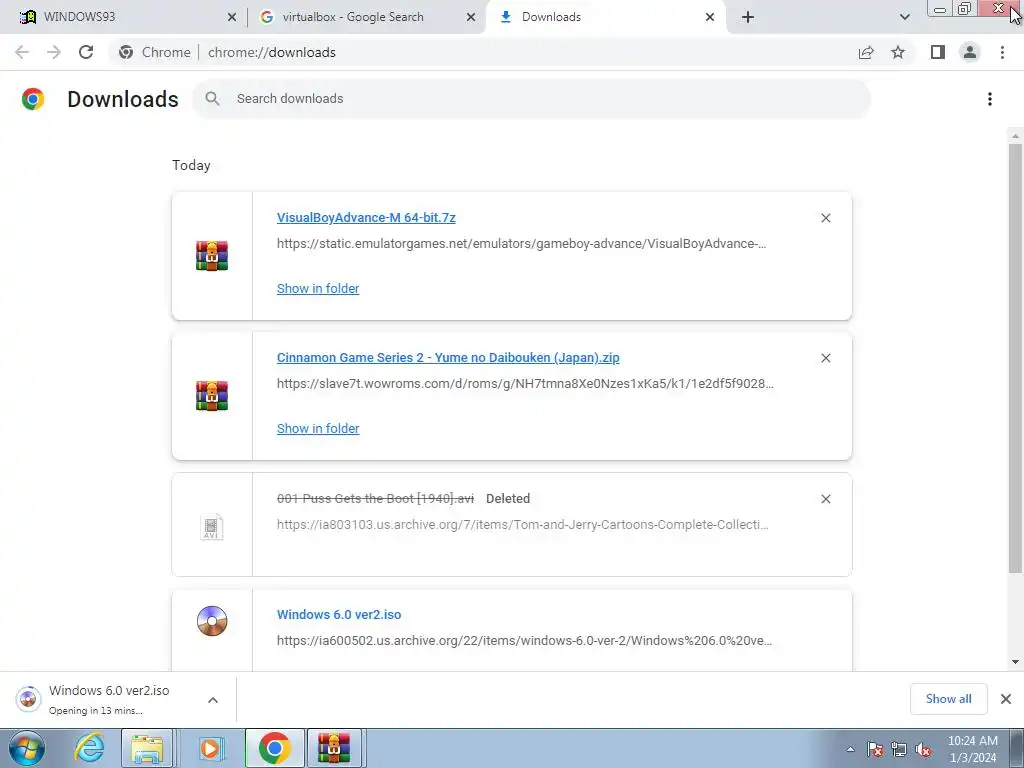
Task: Click the archive.org Tom-and-Jerry URL text
Action: [522, 524]
